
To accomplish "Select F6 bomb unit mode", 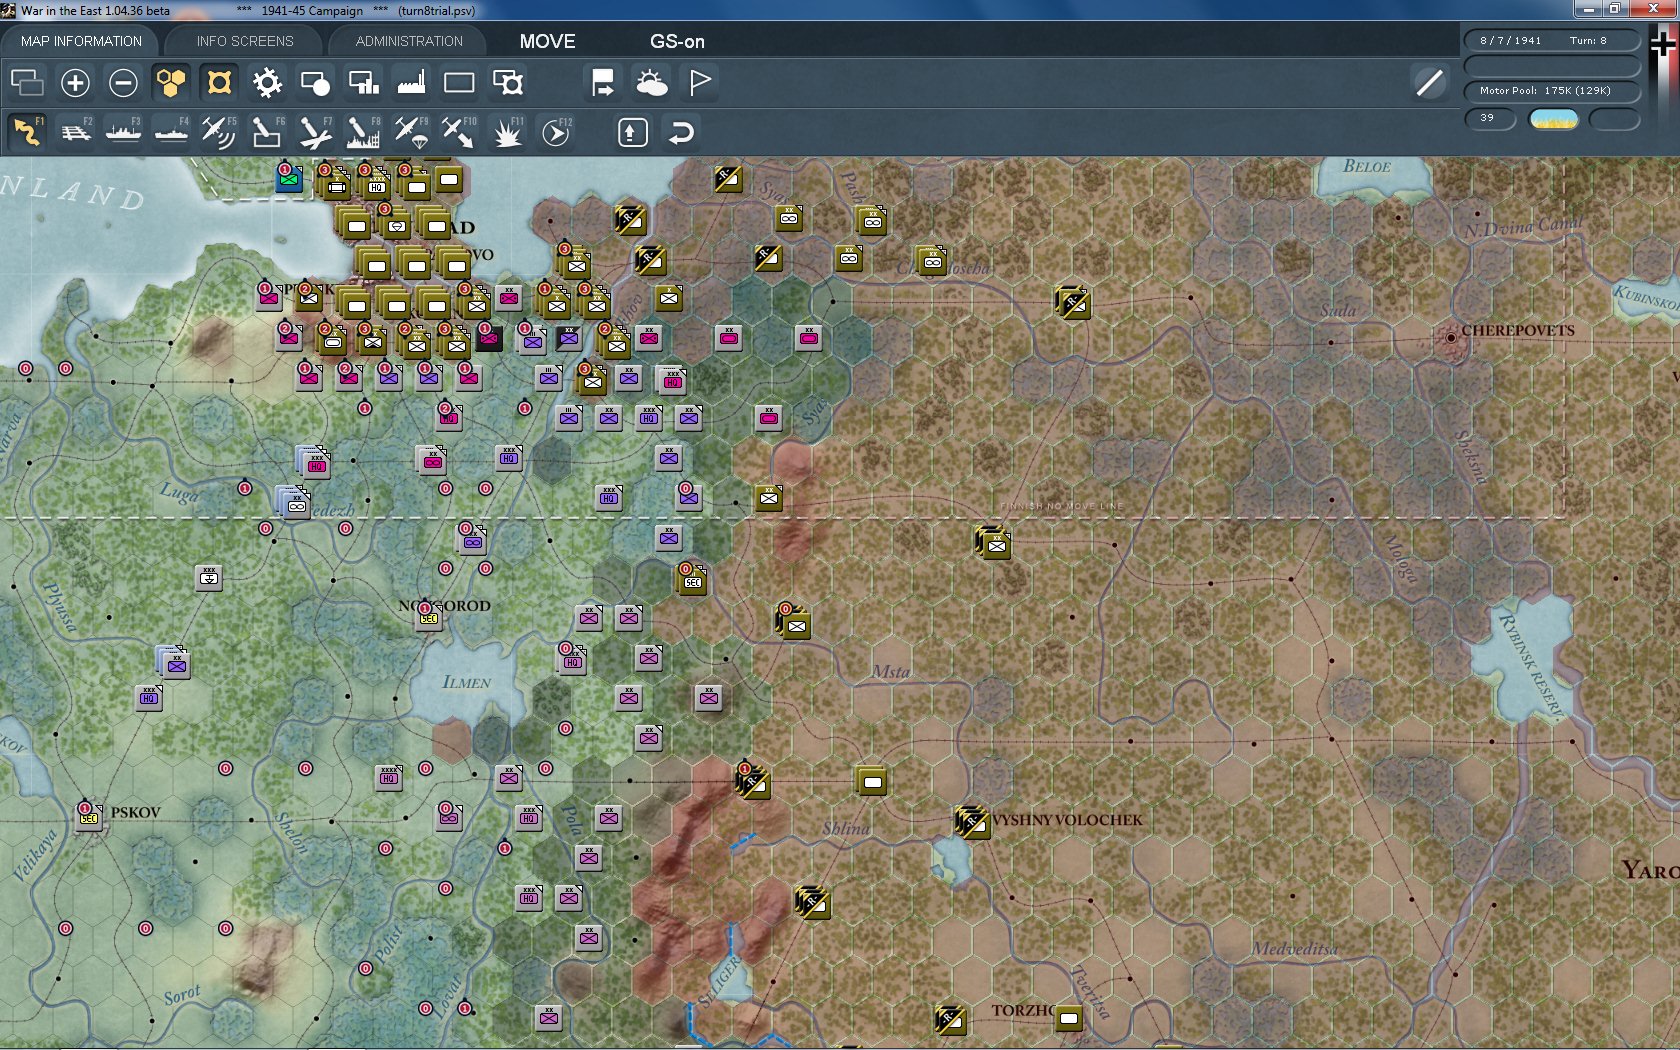I will point(267,132).
